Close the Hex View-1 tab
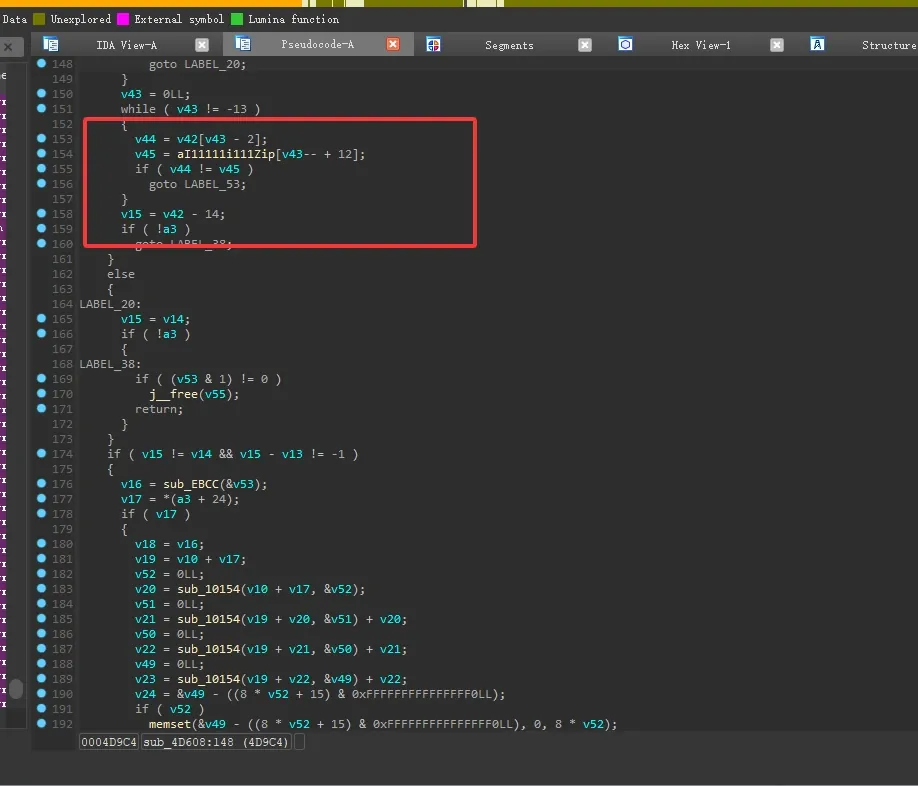Viewport: 918px width, 786px height. click(x=777, y=45)
